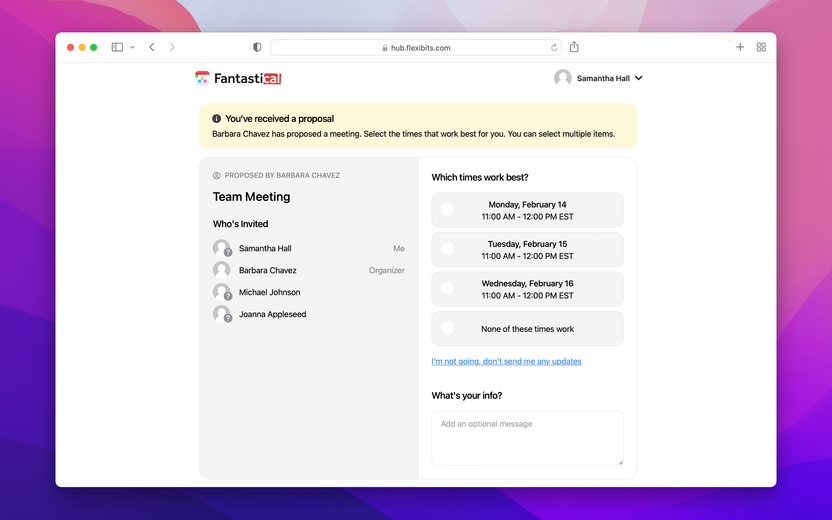Click the Organizer label beside Barbara Chavez
The image size is (832, 520).
pyautogui.click(x=386, y=271)
